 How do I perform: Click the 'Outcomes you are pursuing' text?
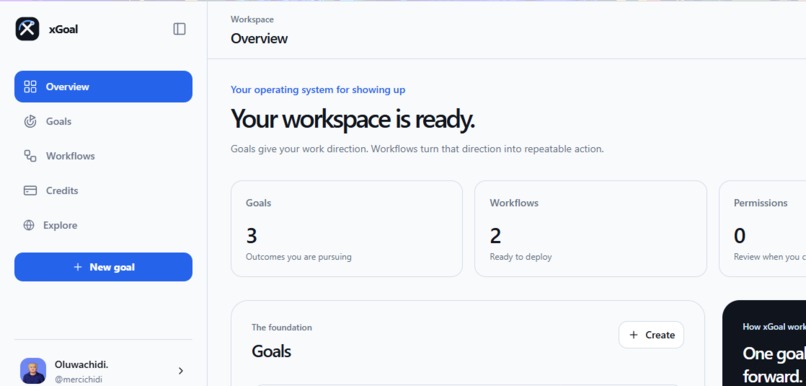[299, 256]
